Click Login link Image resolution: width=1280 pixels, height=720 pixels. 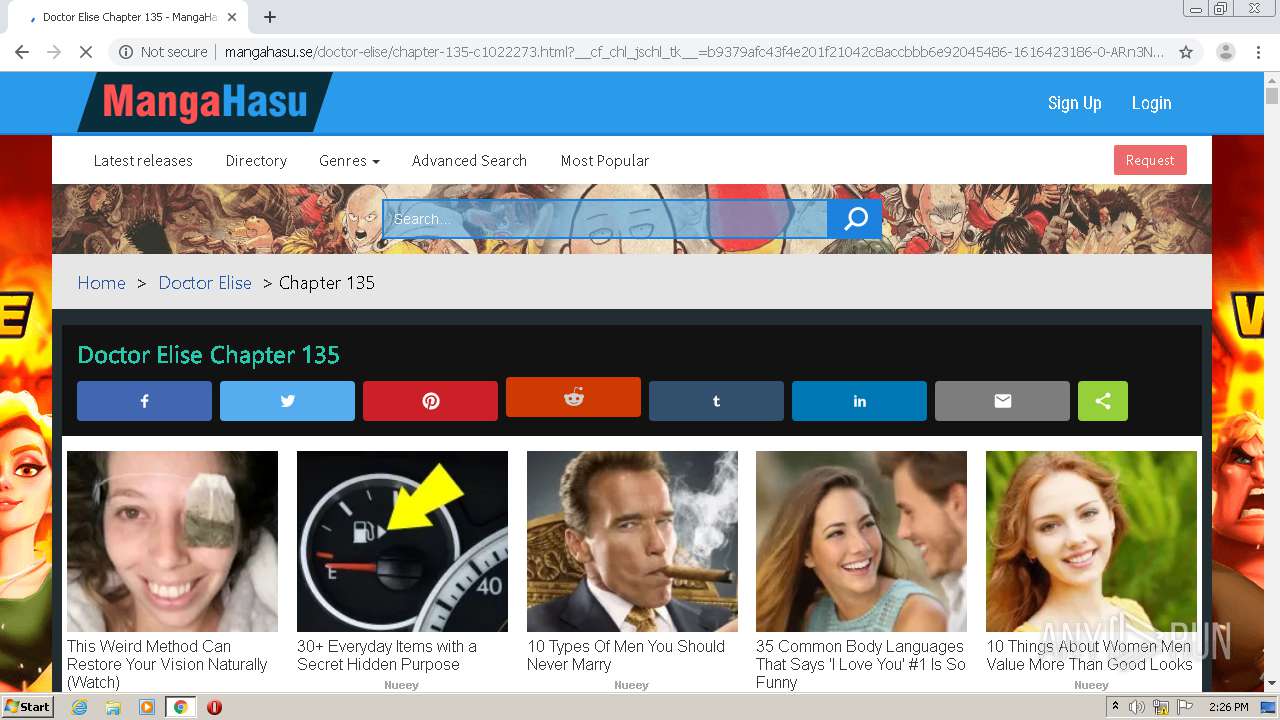click(1151, 103)
